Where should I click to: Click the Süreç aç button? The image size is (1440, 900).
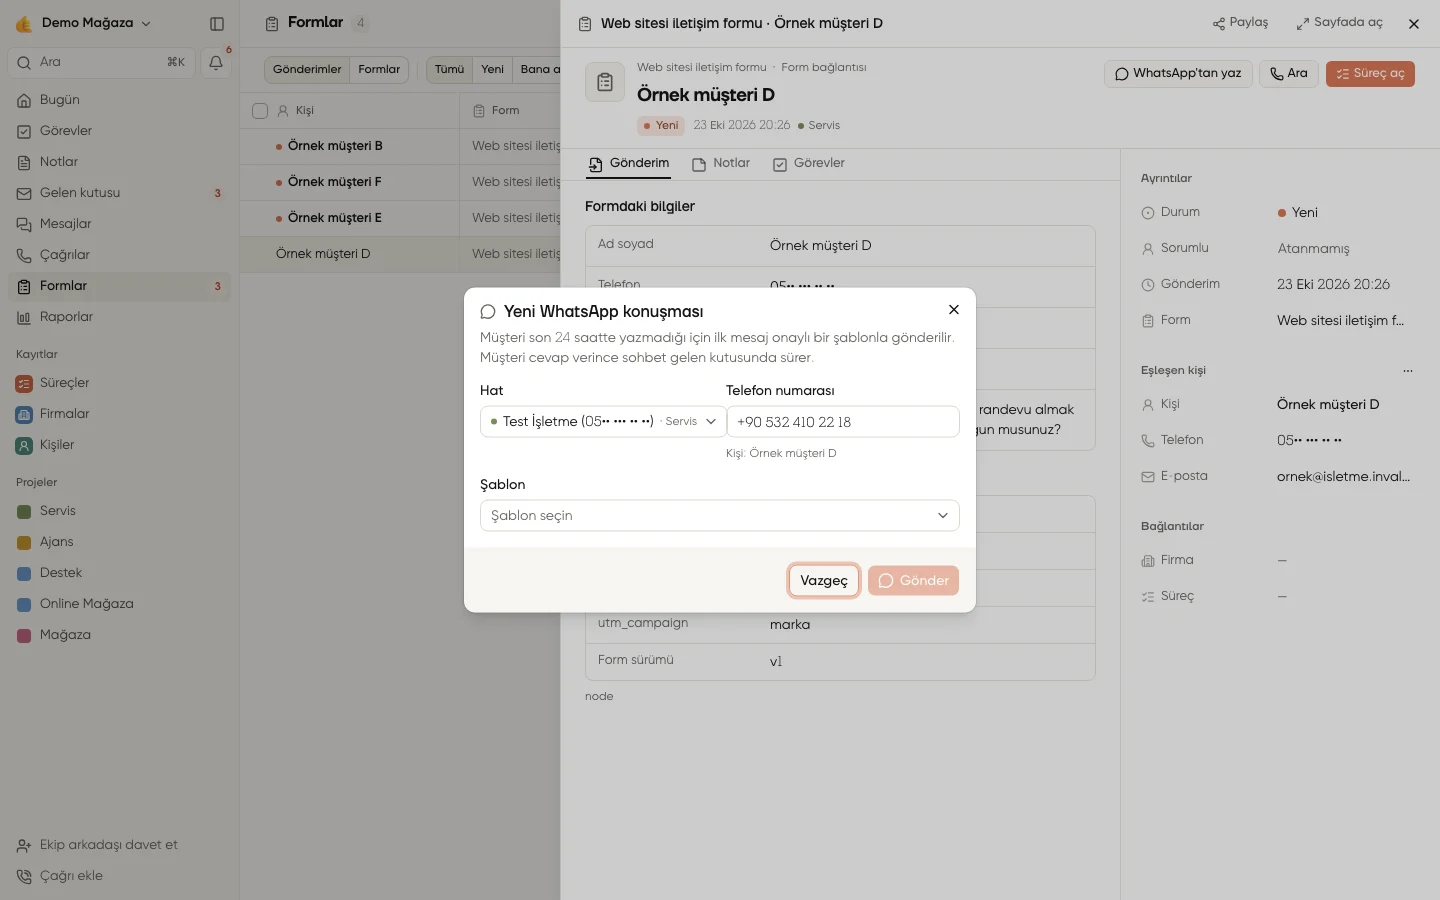1370,74
